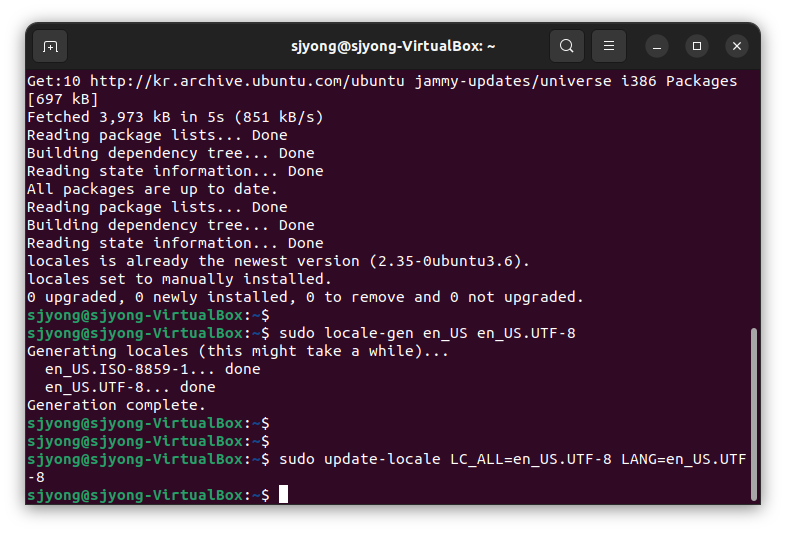
Task: Click 'All packages are up to date.' line
Action: click(x=152, y=190)
